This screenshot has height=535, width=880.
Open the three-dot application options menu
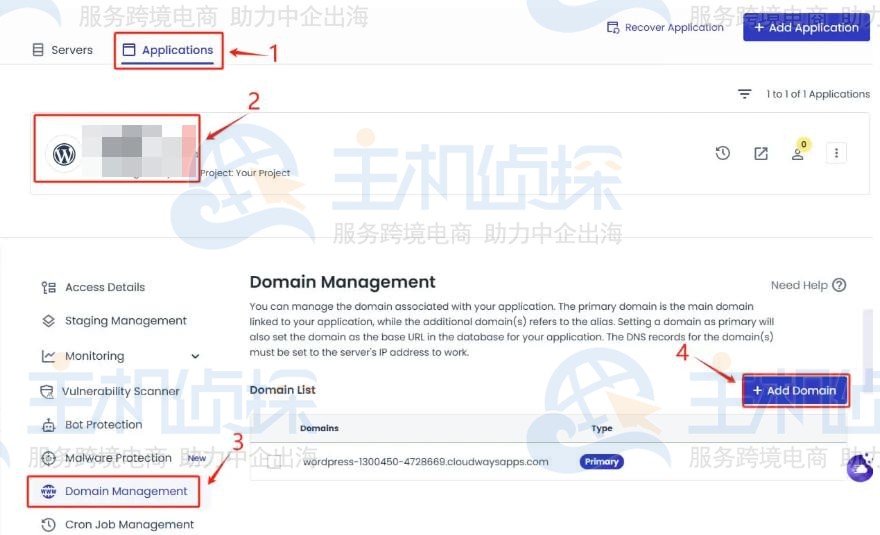(x=836, y=153)
